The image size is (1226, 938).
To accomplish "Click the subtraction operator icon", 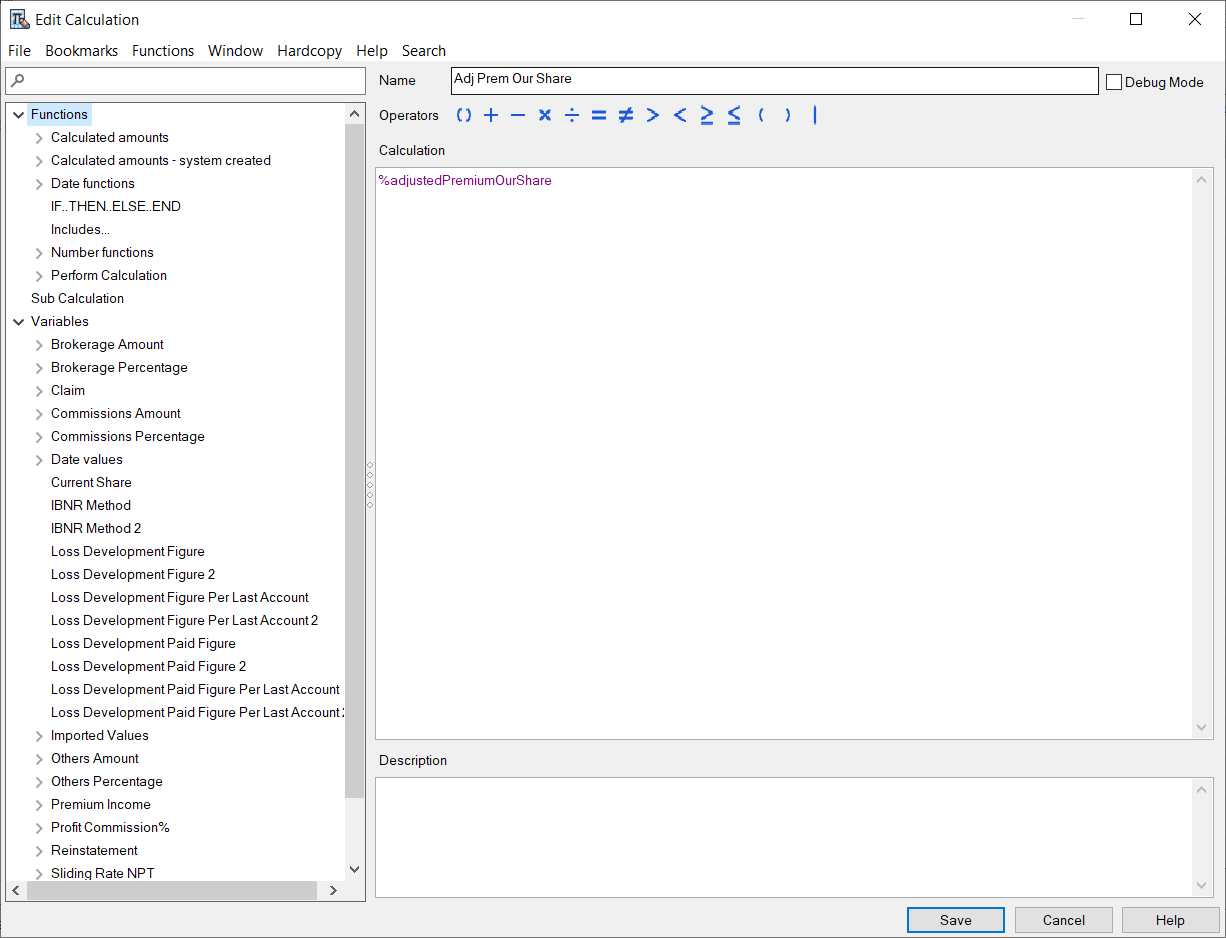I will (x=517, y=115).
